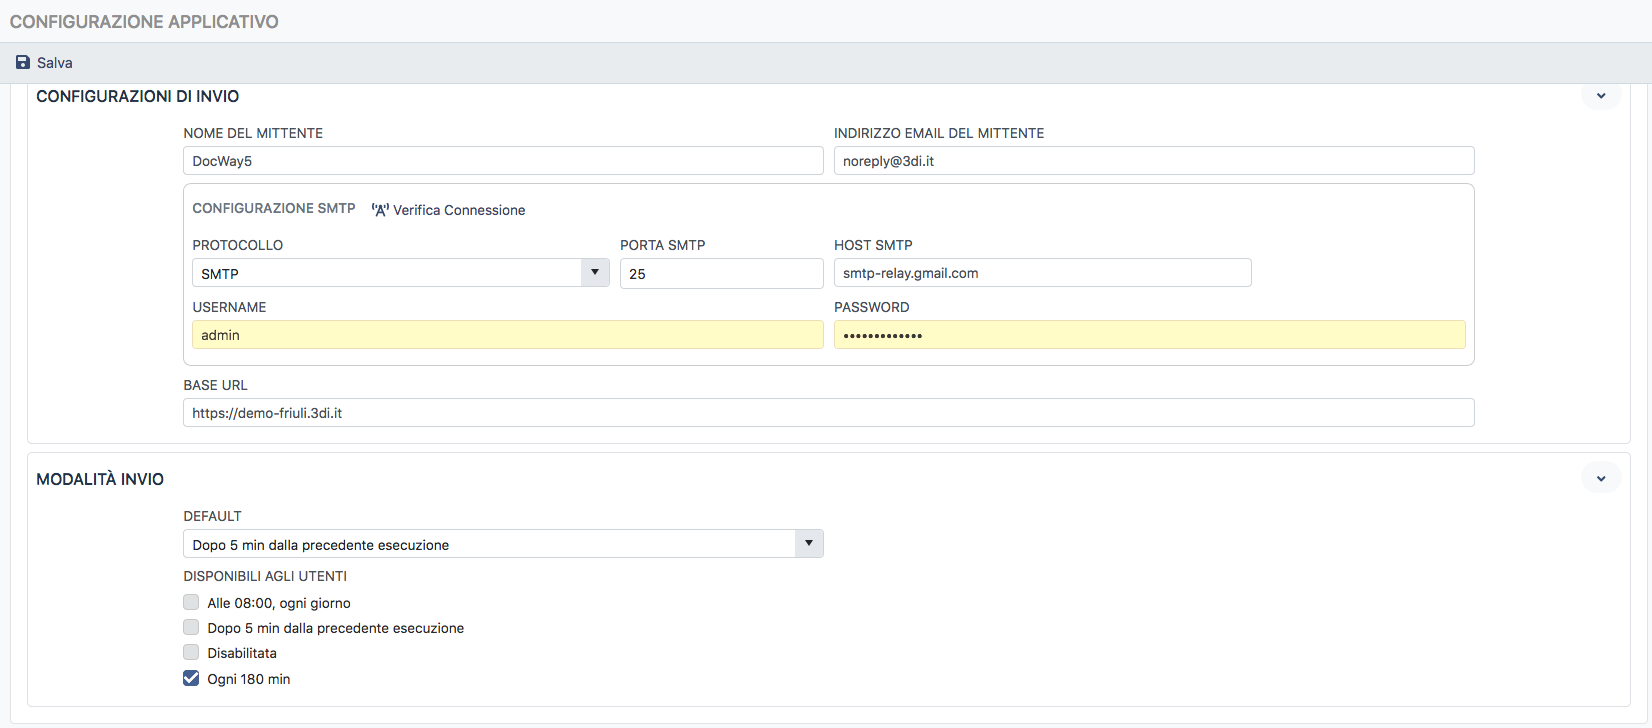This screenshot has height=728, width=1652.
Task: Click the sender email address field
Action: (1153, 161)
